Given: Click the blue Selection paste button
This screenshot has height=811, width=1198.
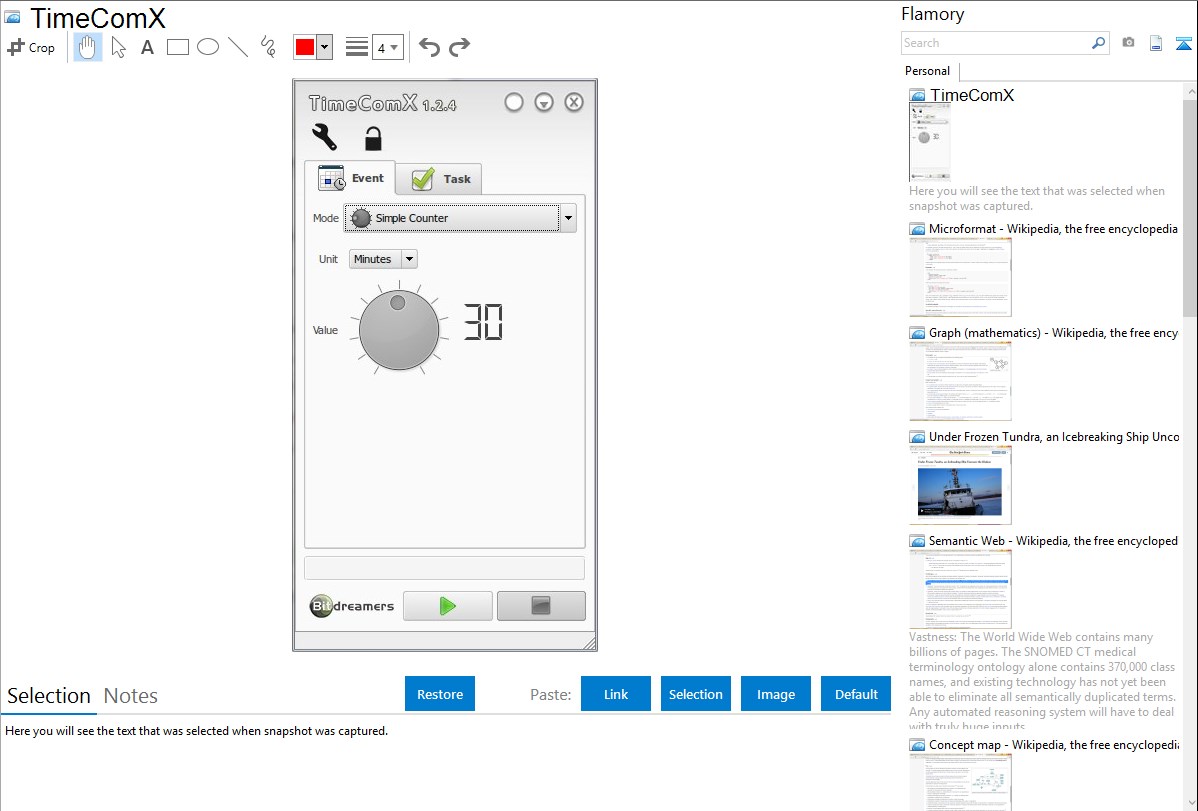Looking at the screenshot, I should (x=696, y=694).
